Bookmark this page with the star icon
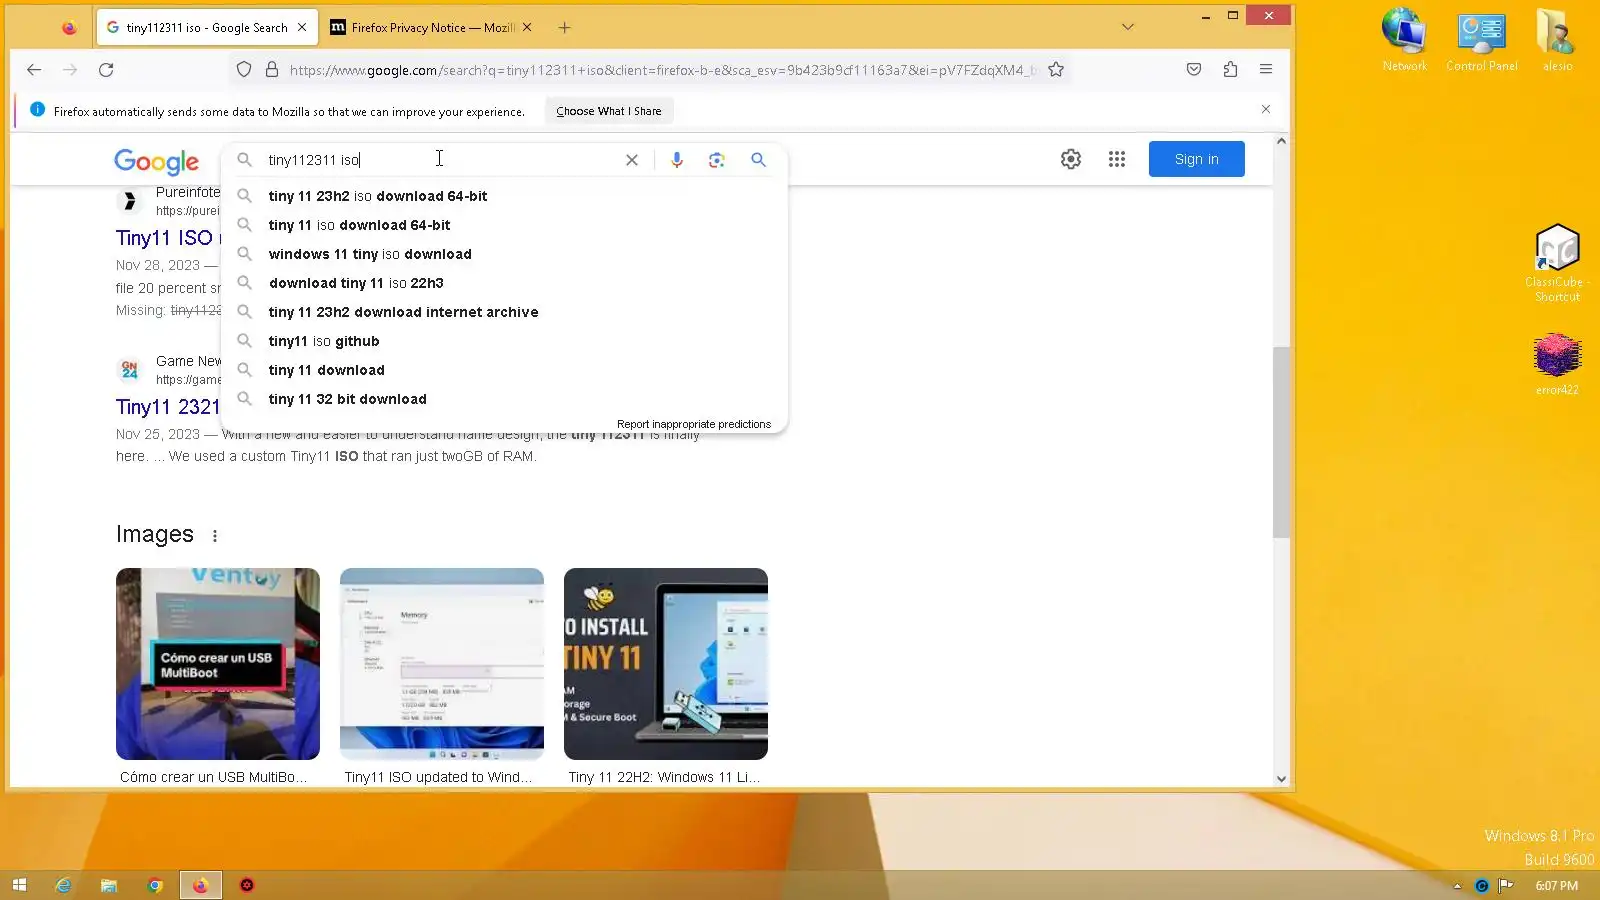The image size is (1600, 900). [1056, 70]
